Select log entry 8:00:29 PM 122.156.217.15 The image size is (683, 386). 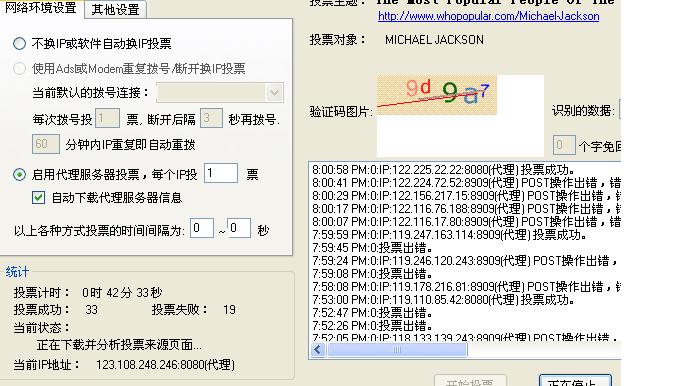coord(466,196)
